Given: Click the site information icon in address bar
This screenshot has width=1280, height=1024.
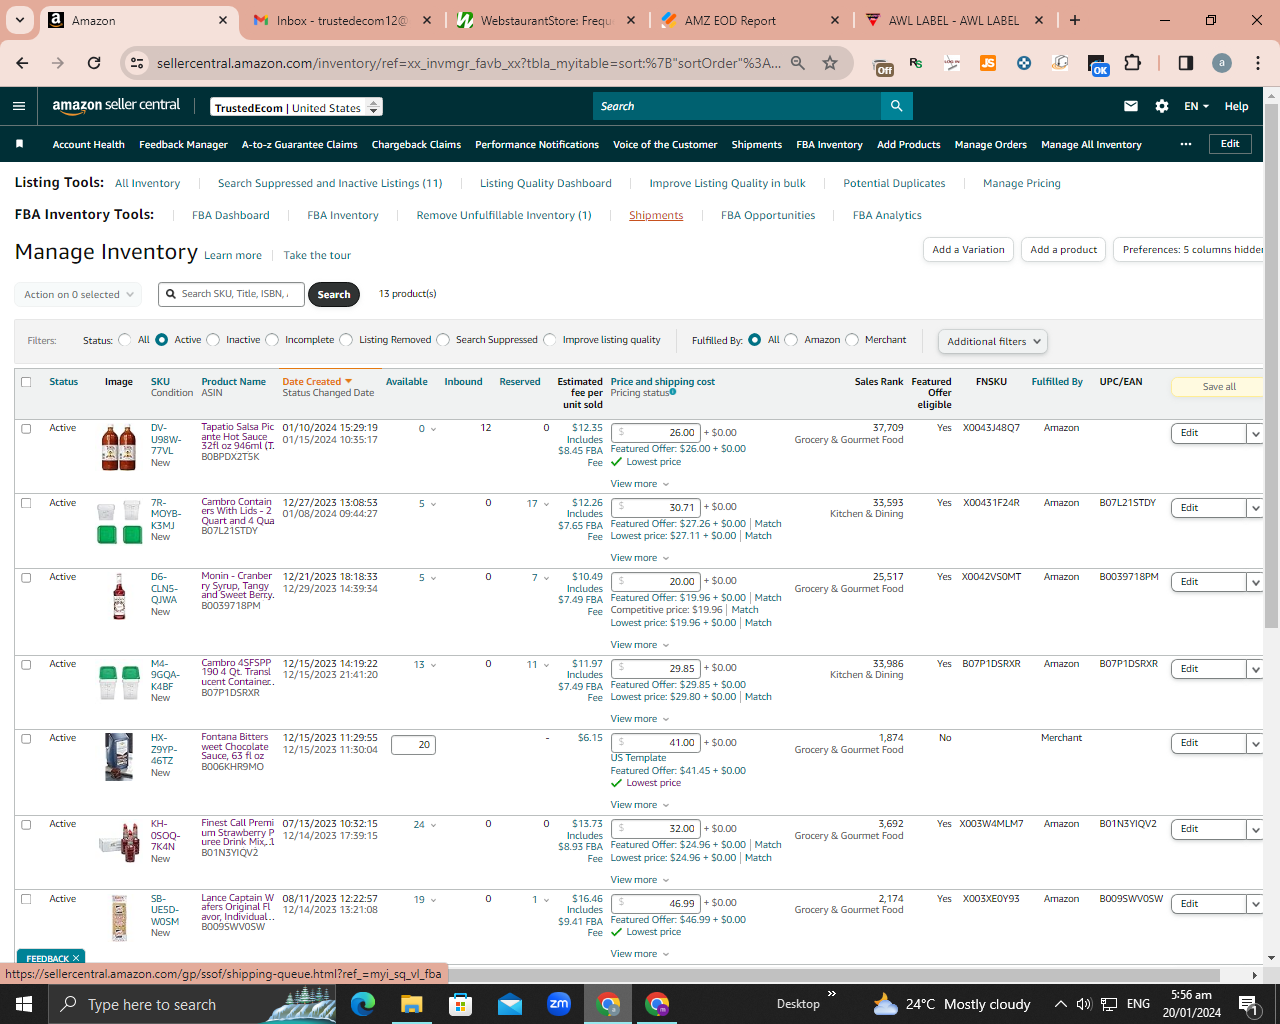Looking at the screenshot, I should point(137,63).
